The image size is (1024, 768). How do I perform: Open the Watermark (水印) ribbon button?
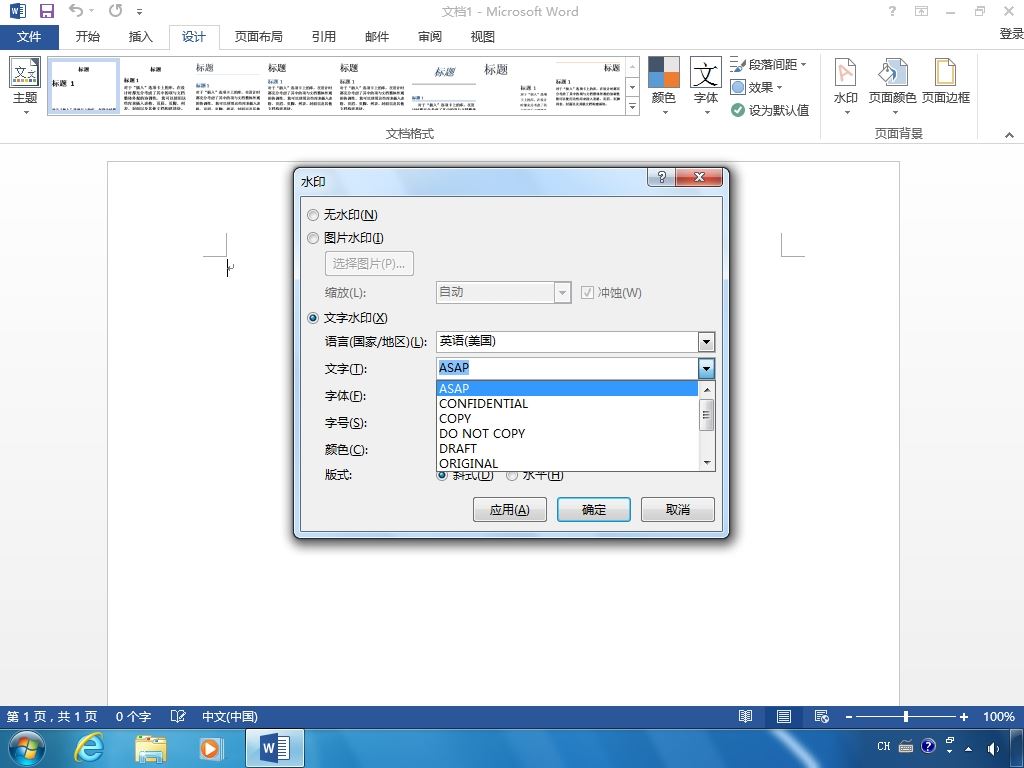click(846, 86)
